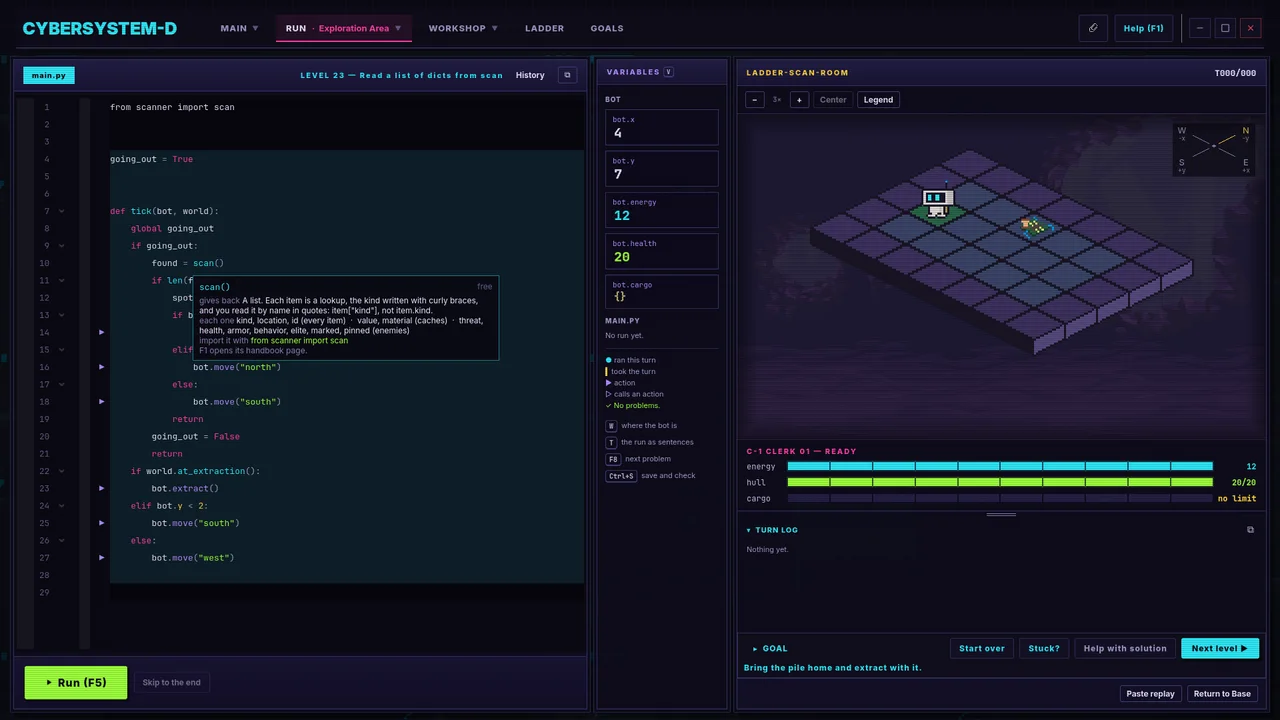Image resolution: width=1280 pixels, height=720 pixels.
Task: Select the main.py file tab
Action: click(48, 75)
